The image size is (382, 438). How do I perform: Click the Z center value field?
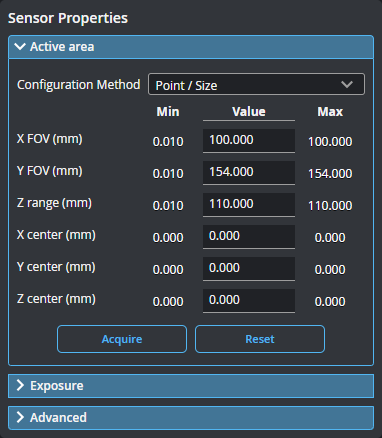[x=249, y=301]
